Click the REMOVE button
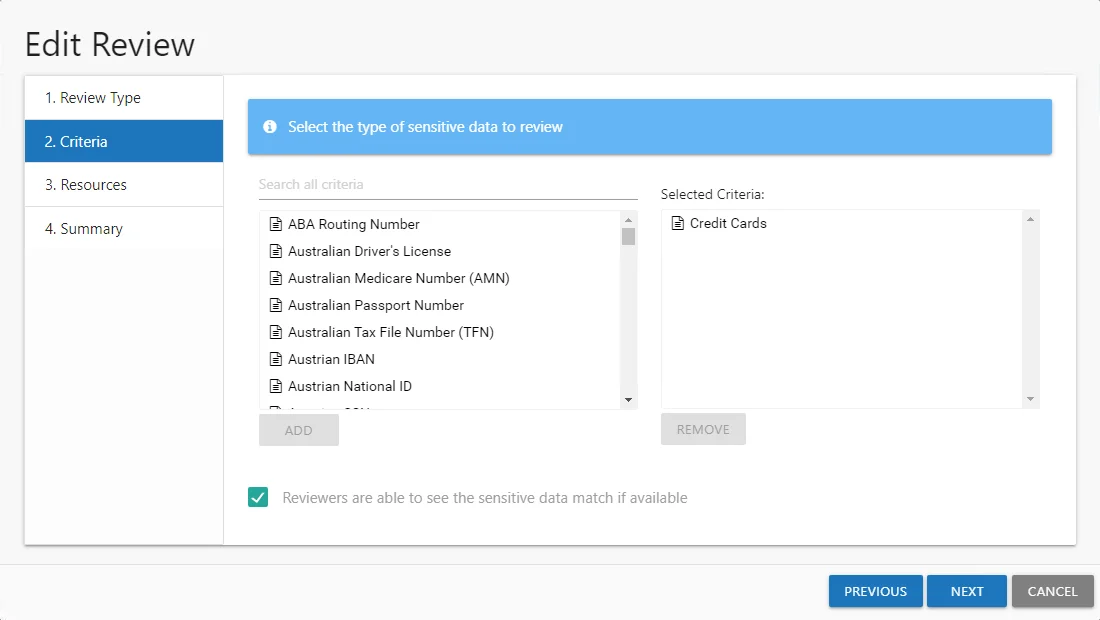The width and height of the screenshot is (1100, 620). (x=703, y=429)
